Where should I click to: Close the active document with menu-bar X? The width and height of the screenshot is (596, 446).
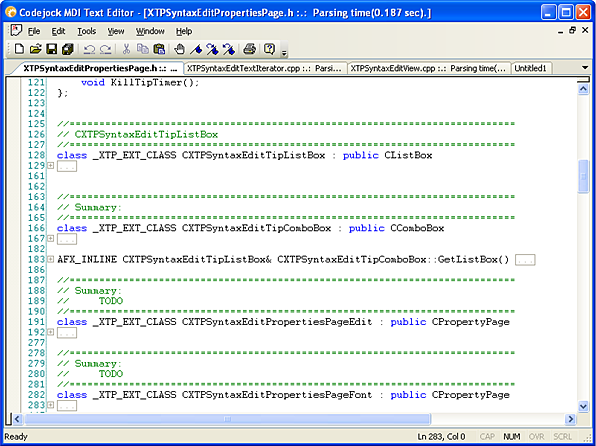pos(585,30)
